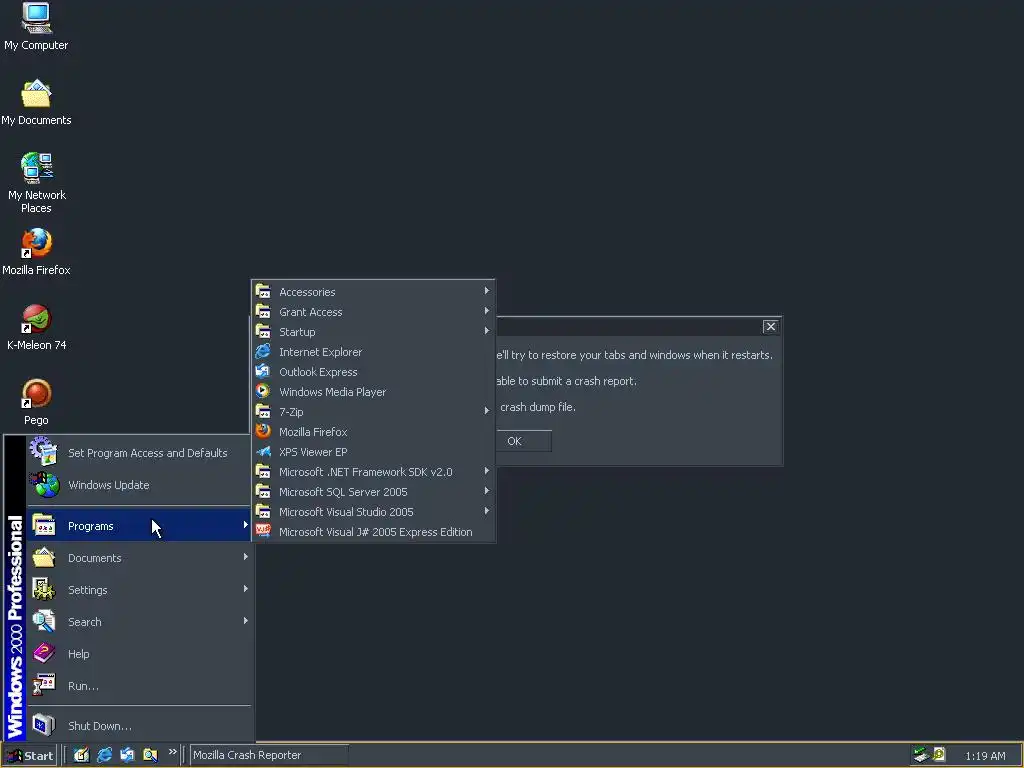Expand the Microsoft SQL Server 2005 submenu
This screenshot has width=1024, height=768.
373,492
